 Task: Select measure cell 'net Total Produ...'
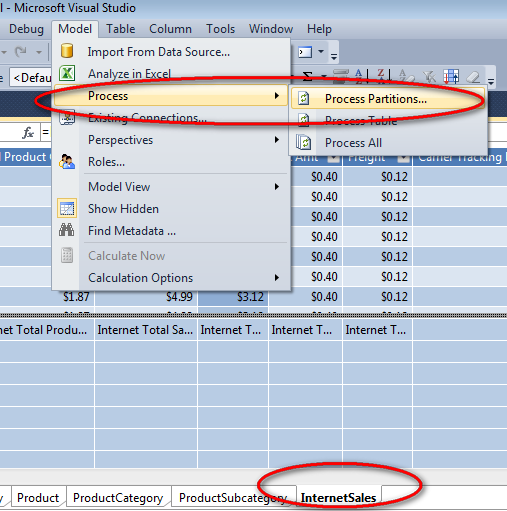point(47,330)
